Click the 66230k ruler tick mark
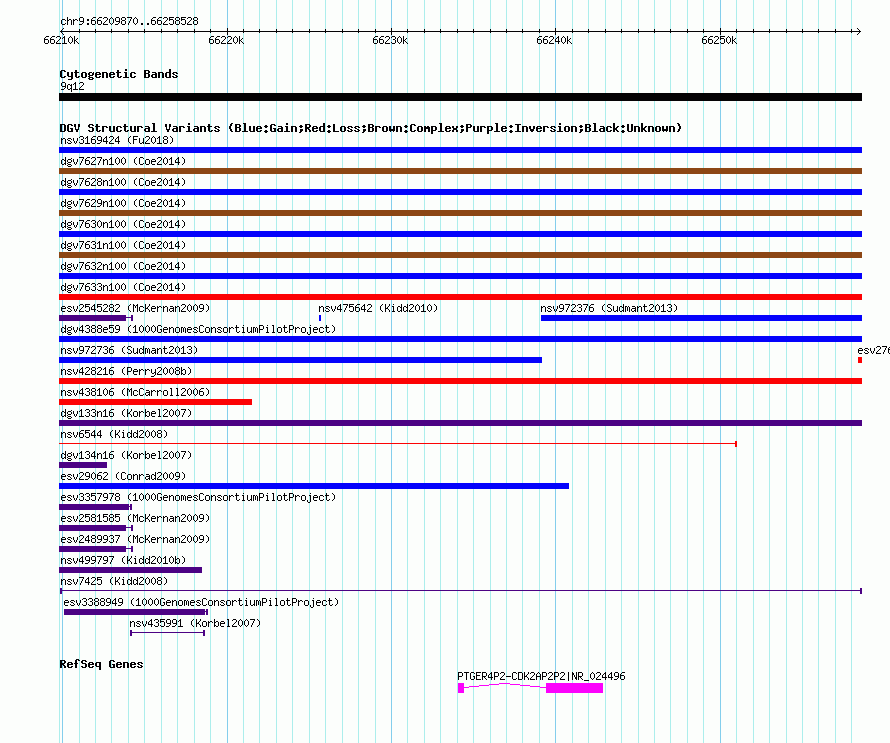The image size is (890, 743). pos(391,32)
